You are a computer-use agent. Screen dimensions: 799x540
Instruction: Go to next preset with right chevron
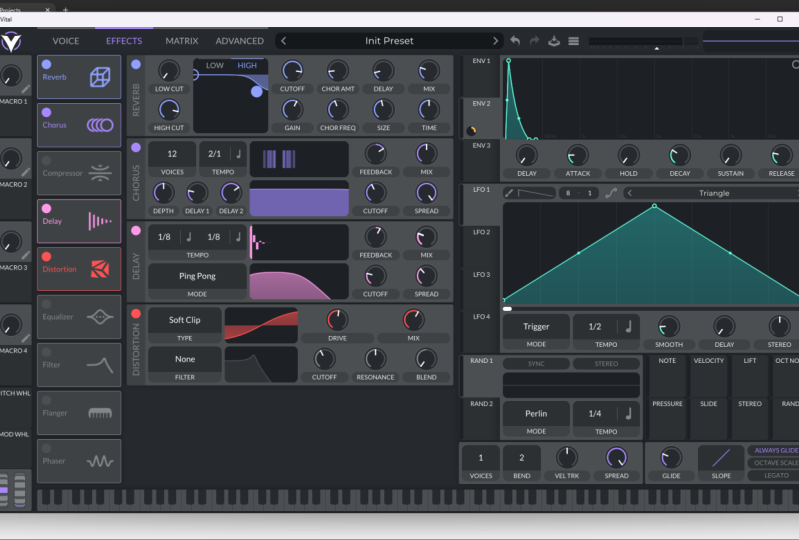[x=495, y=41]
